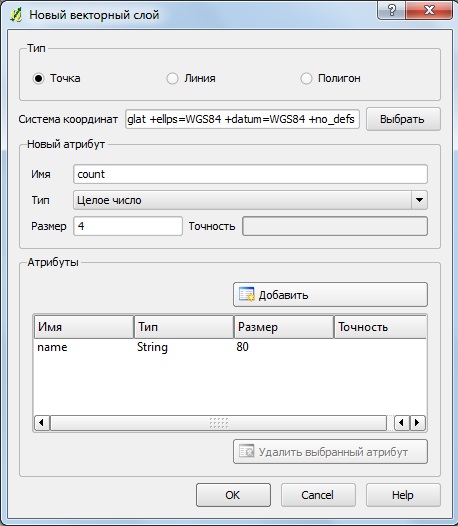The image size is (458, 526).
Task: Select the Точка radio button
Action: tap(38, 78)
